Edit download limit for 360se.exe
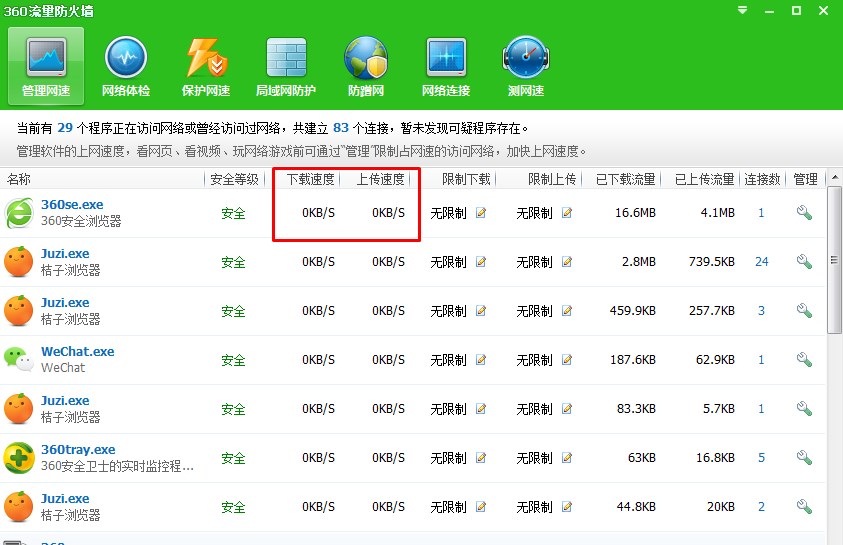The image size is (843, 545). point(481,213)
